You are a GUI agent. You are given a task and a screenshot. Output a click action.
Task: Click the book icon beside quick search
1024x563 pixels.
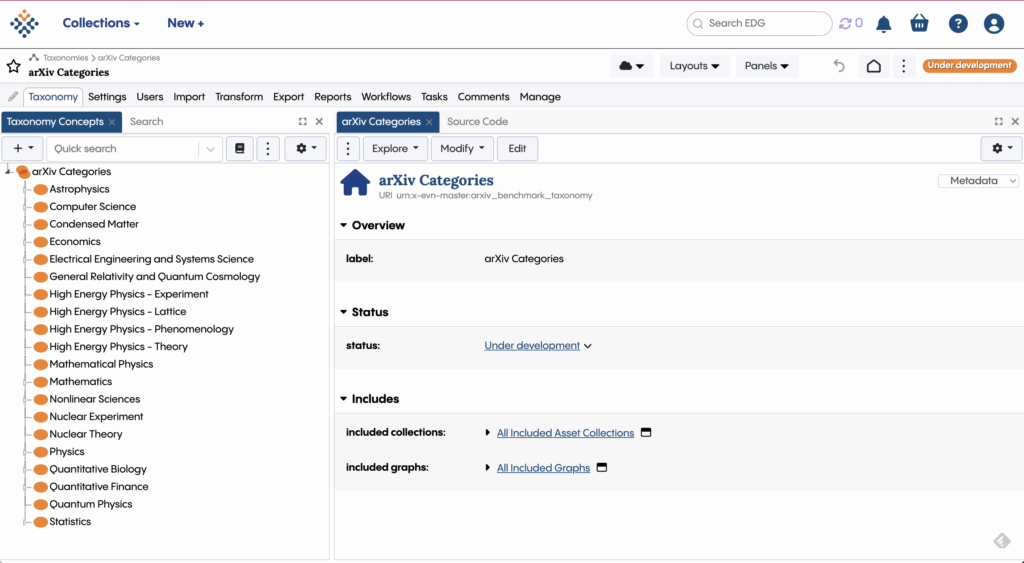[x=238, y=149]
